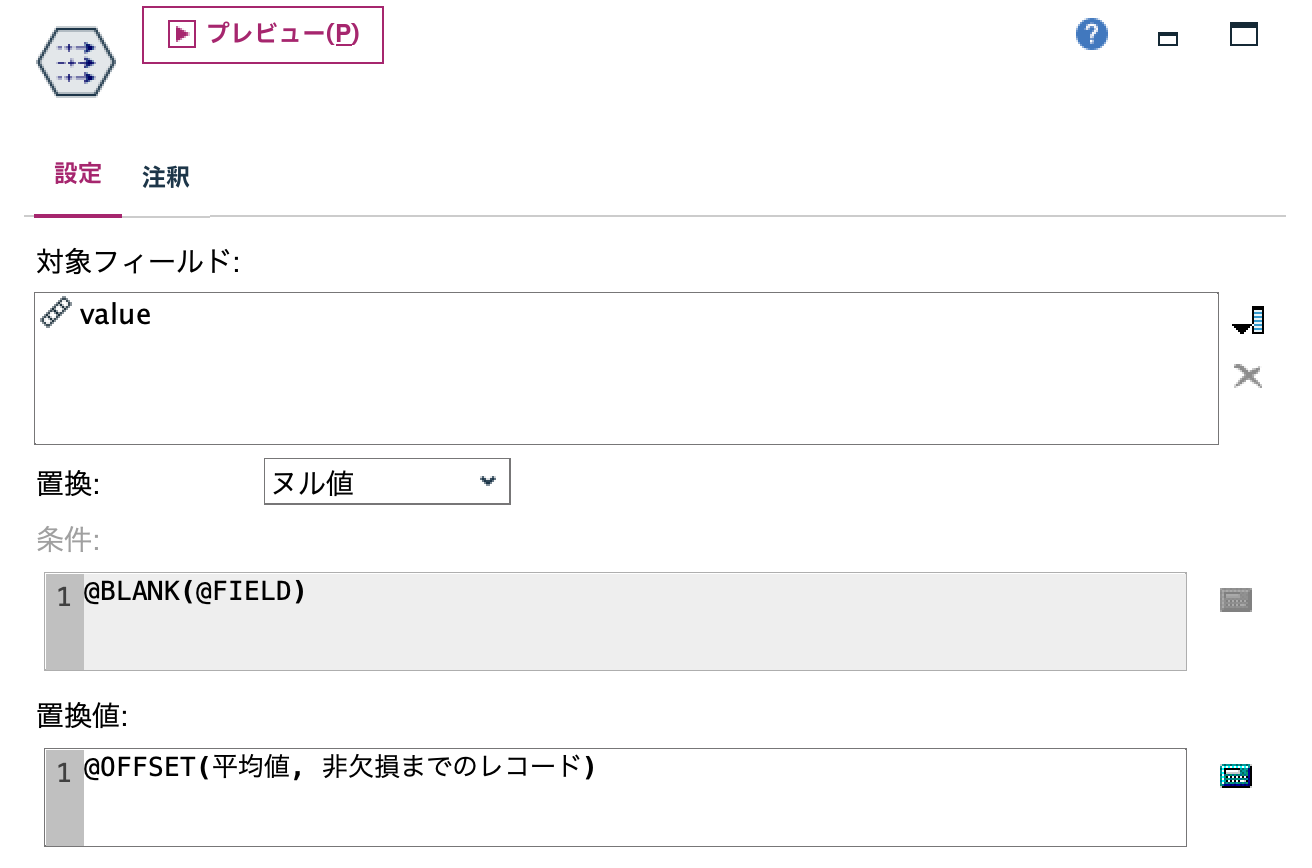The height and width of the screenshot is (868, 1312).
Task: Click the restore-down window icon
Action: (1167, 36)
